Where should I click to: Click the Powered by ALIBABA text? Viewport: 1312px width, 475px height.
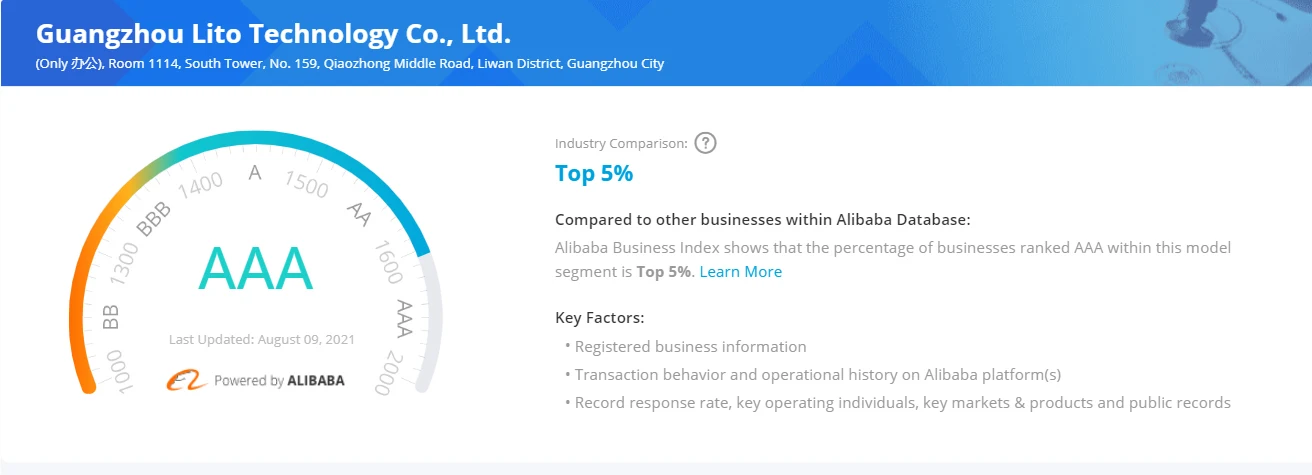[x=279, y=381]
